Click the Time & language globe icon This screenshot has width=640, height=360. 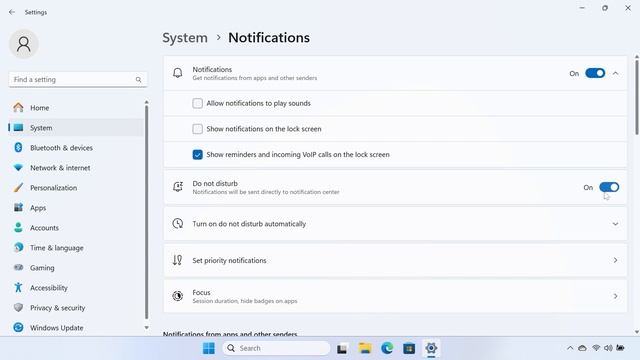coord(18,247)
